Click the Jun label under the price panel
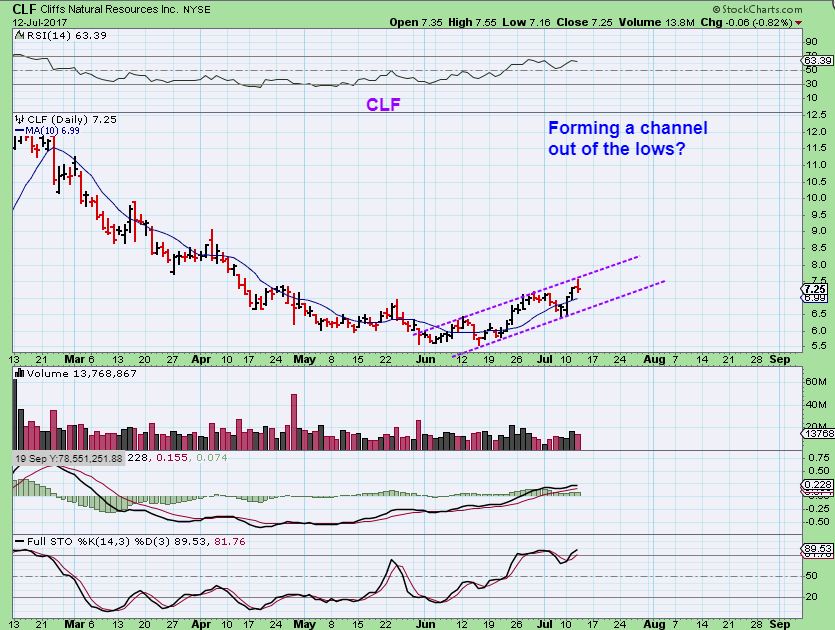 point(425,359)
